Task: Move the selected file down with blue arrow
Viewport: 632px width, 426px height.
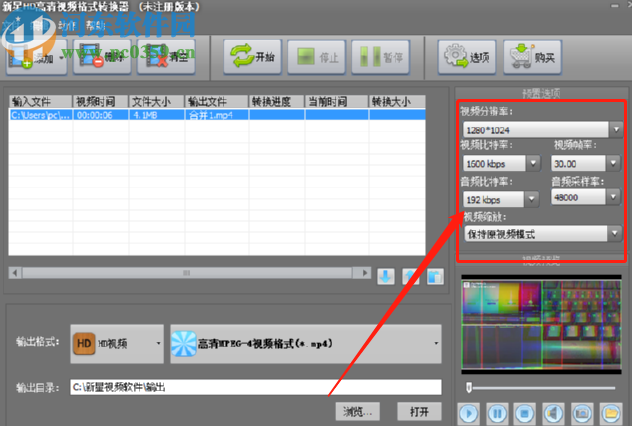Action: point(386,276)
